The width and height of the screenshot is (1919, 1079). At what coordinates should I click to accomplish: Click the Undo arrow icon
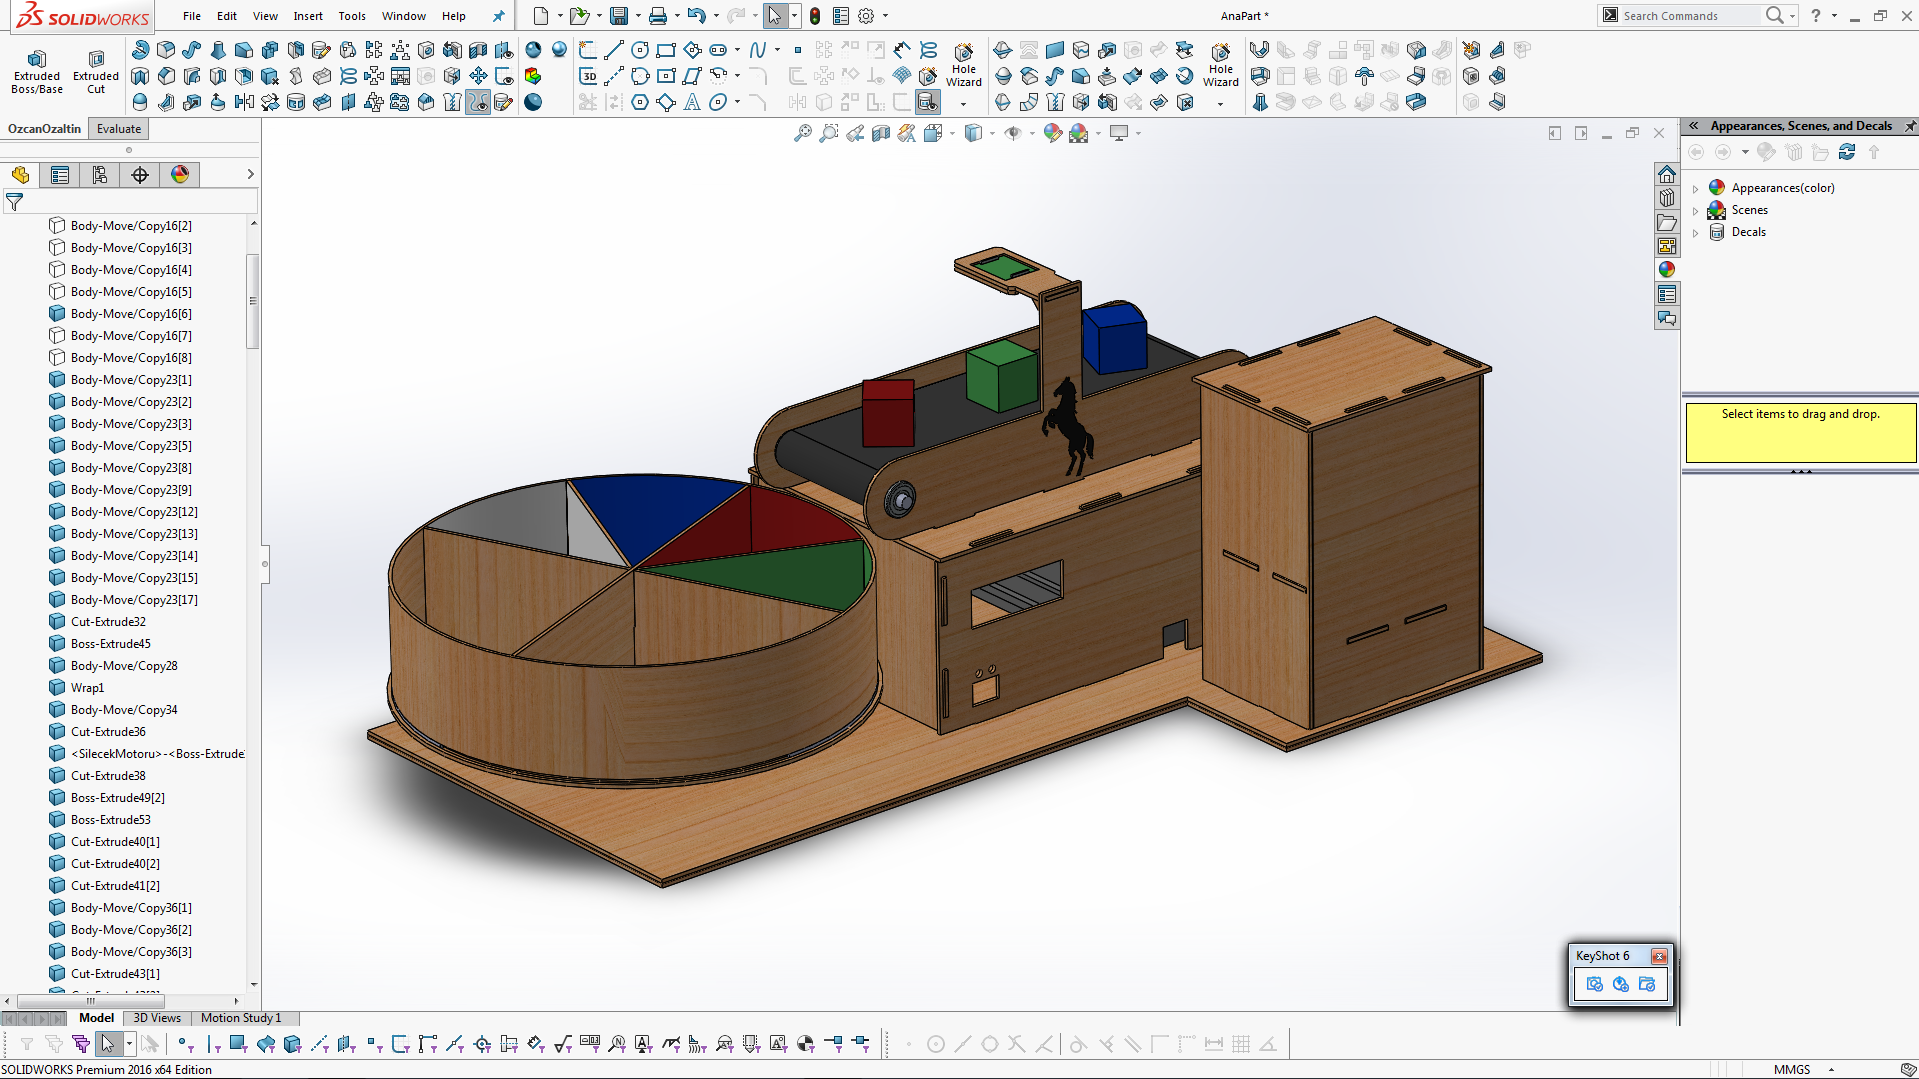point(697,16)
